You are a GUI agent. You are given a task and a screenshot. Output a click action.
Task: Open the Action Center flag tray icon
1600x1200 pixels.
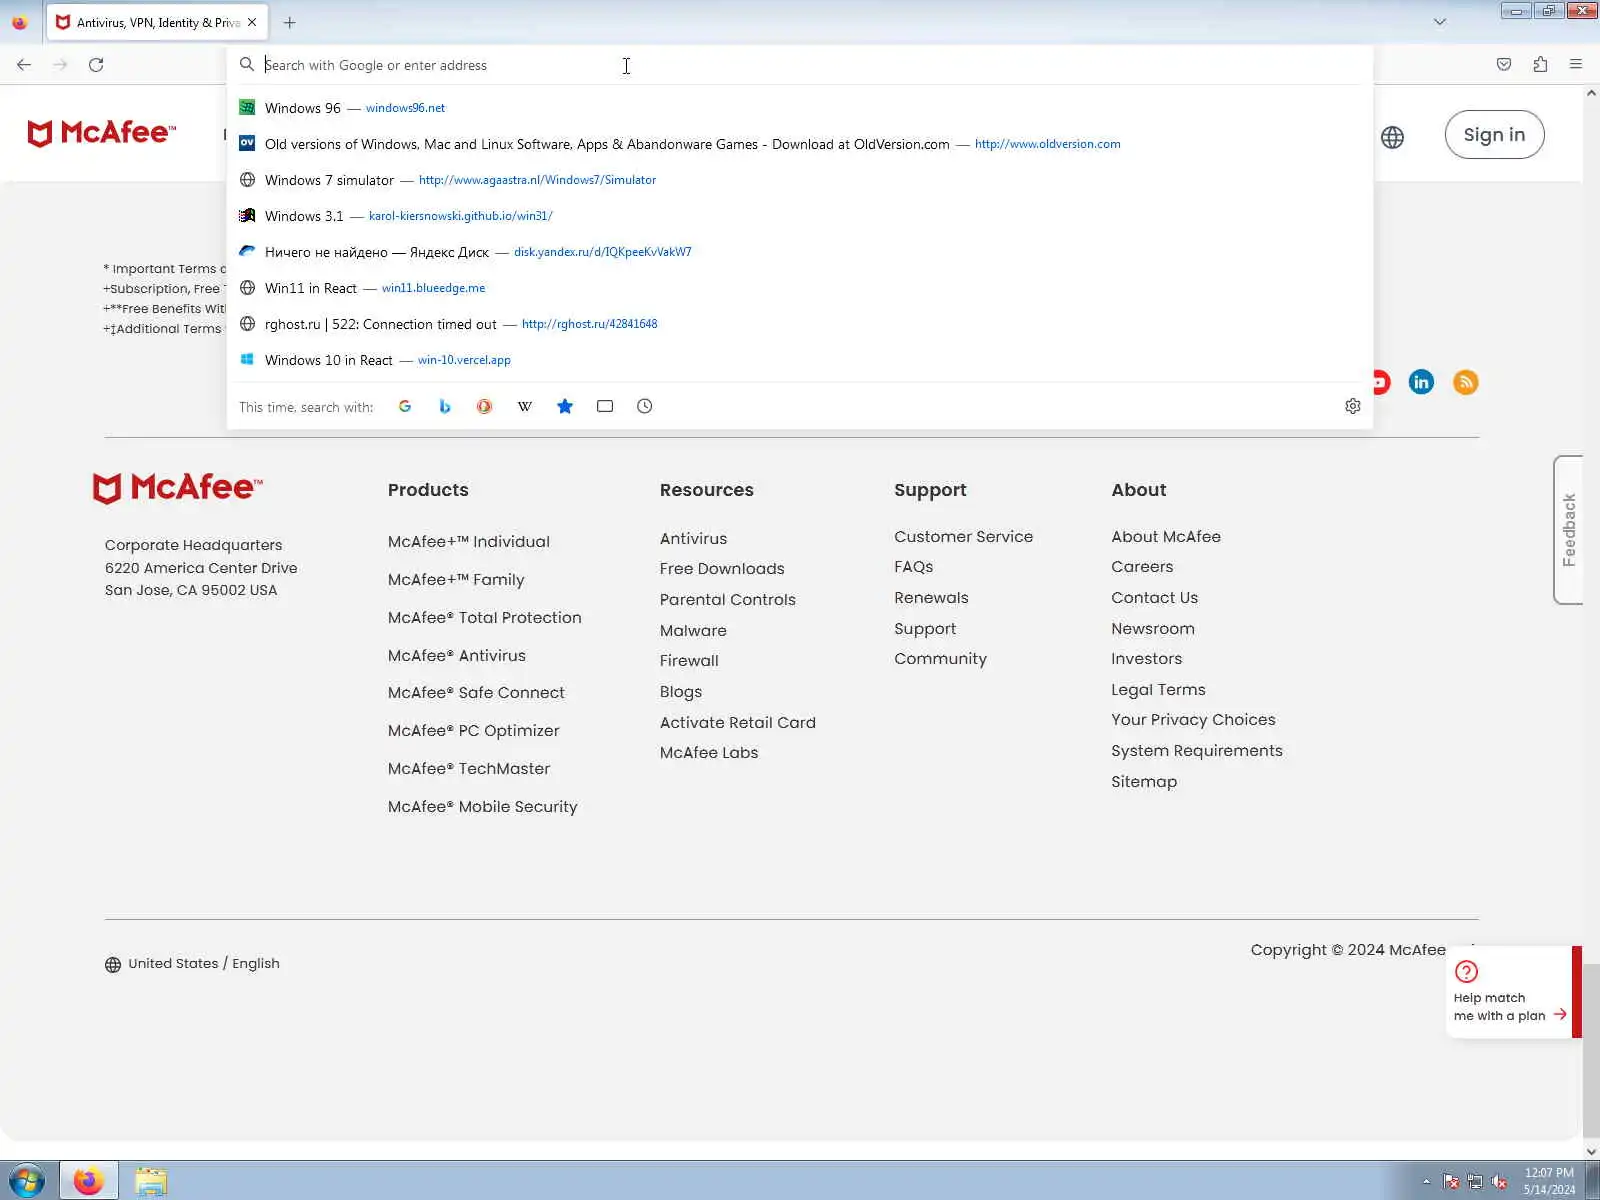coord(1451,1182)
